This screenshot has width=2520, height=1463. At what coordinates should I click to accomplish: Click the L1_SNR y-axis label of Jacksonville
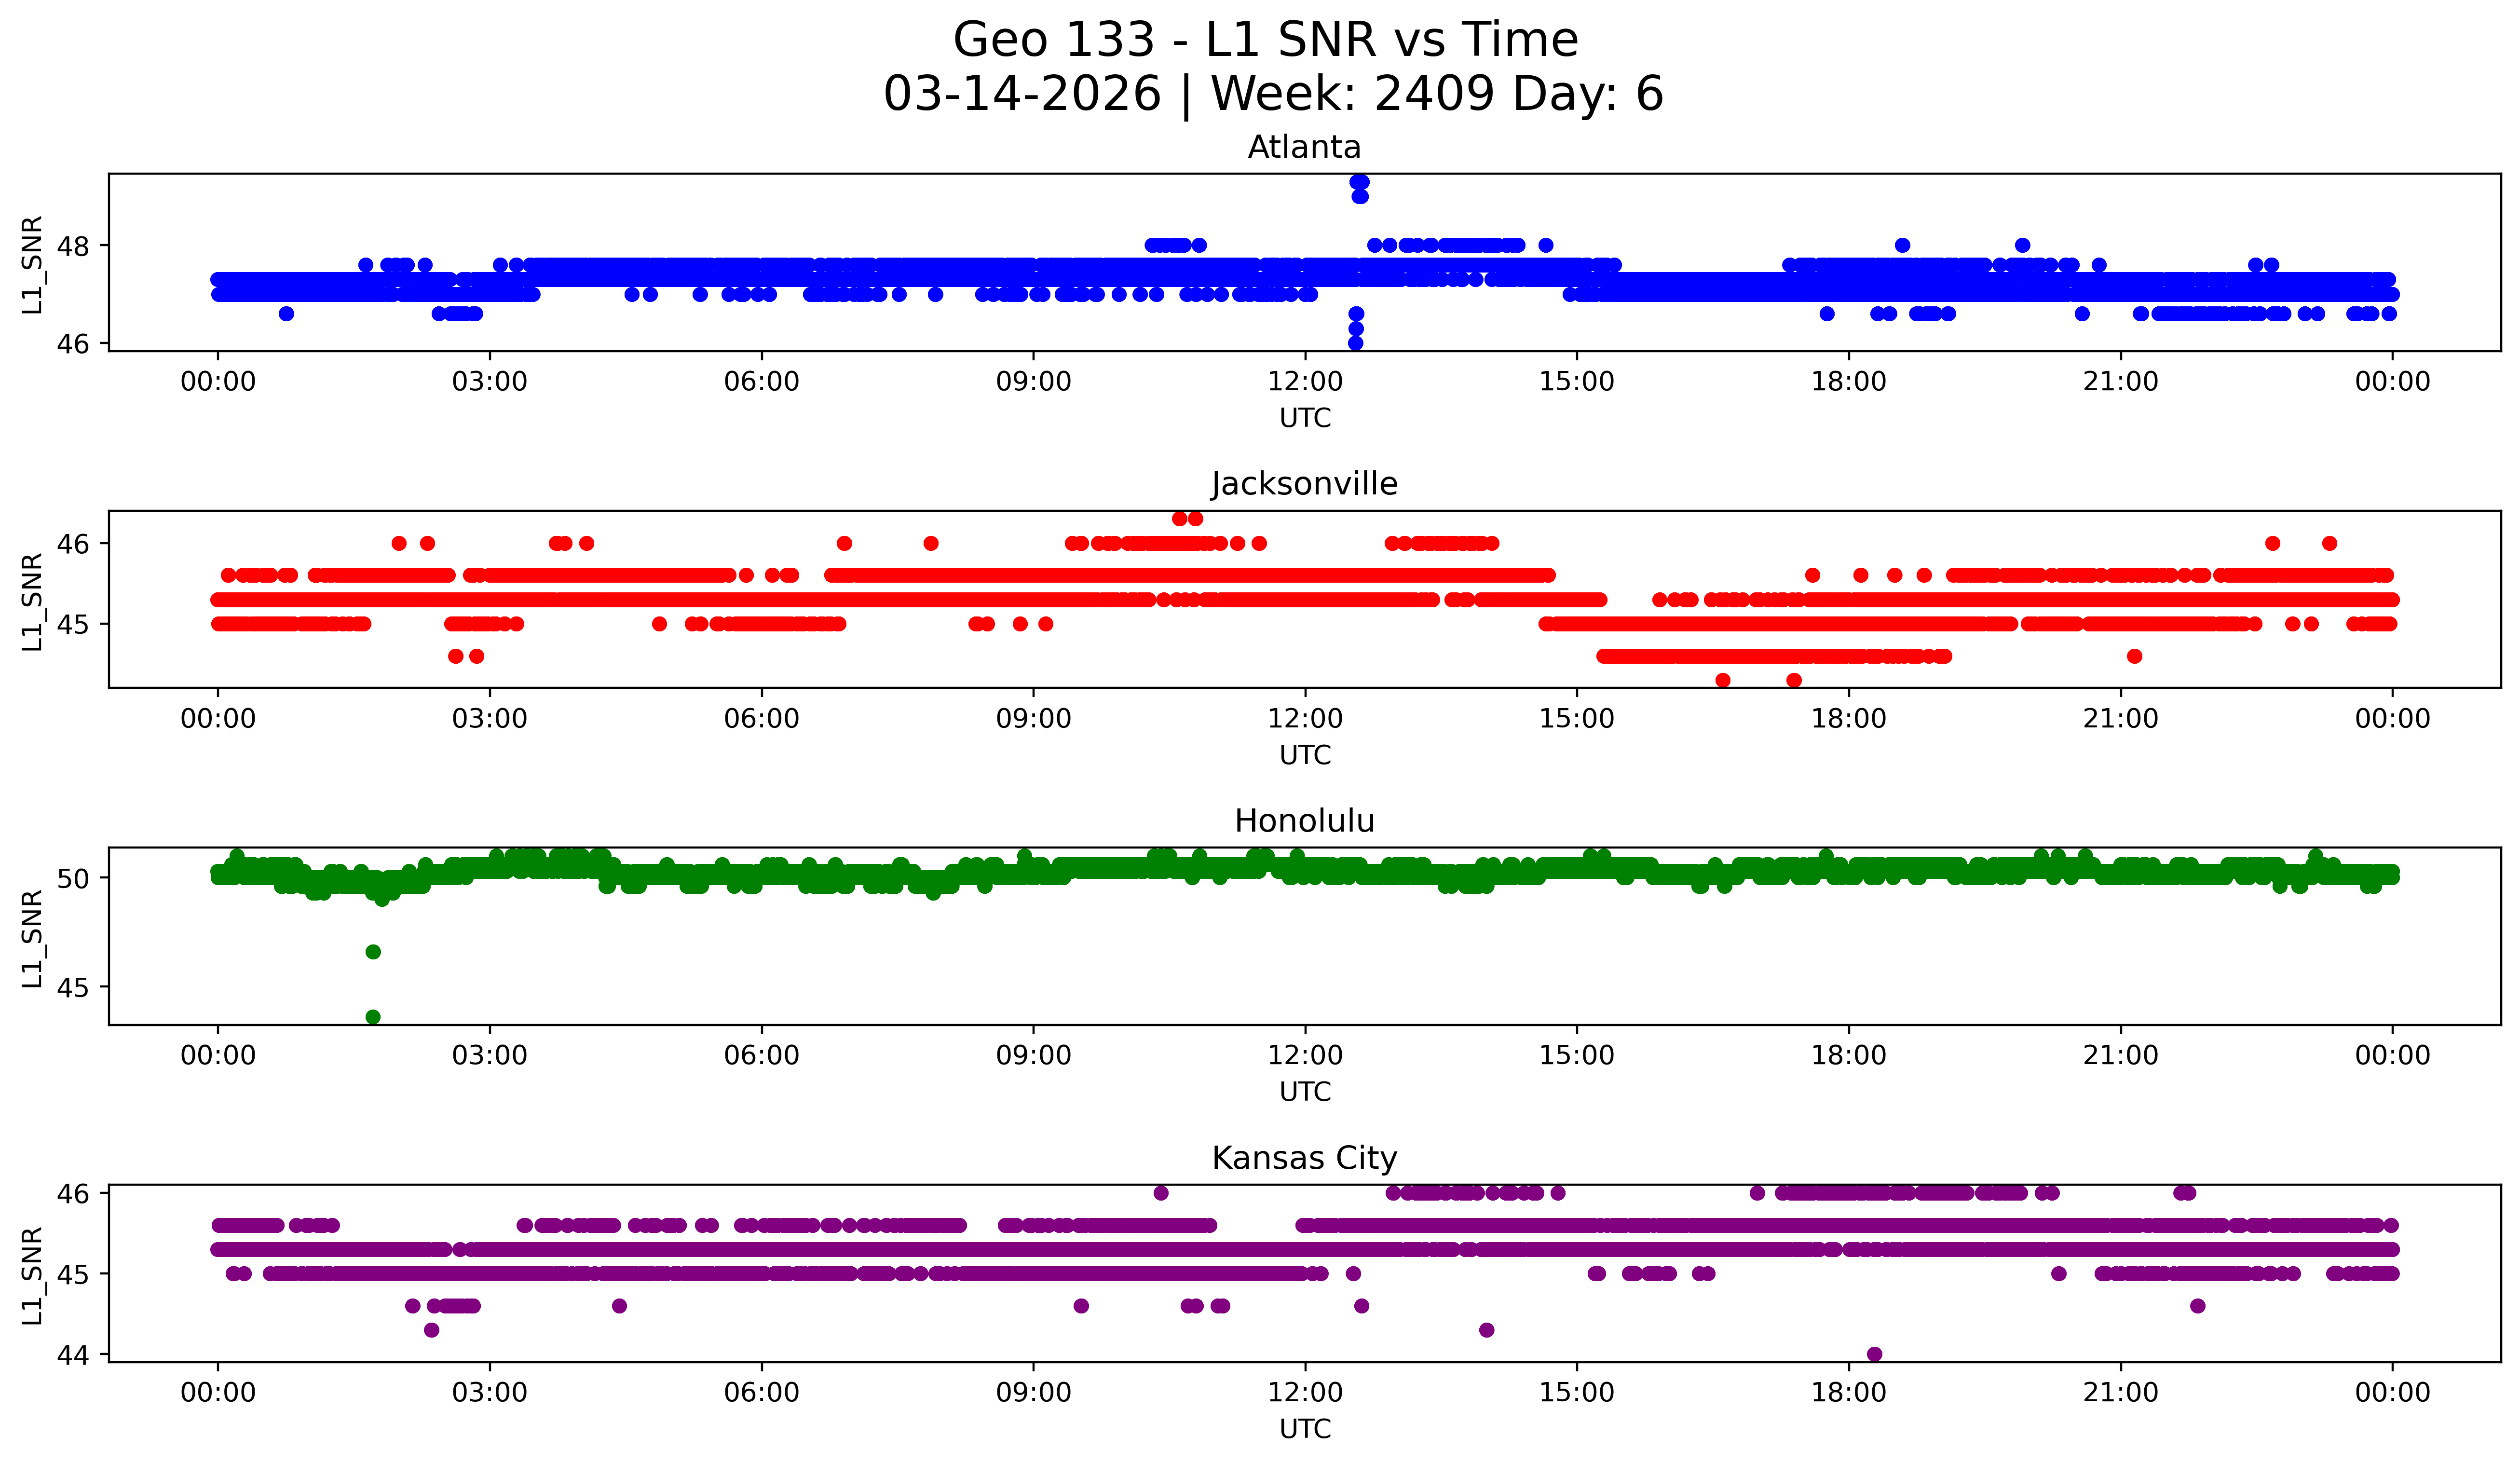[x=32, y=601]
